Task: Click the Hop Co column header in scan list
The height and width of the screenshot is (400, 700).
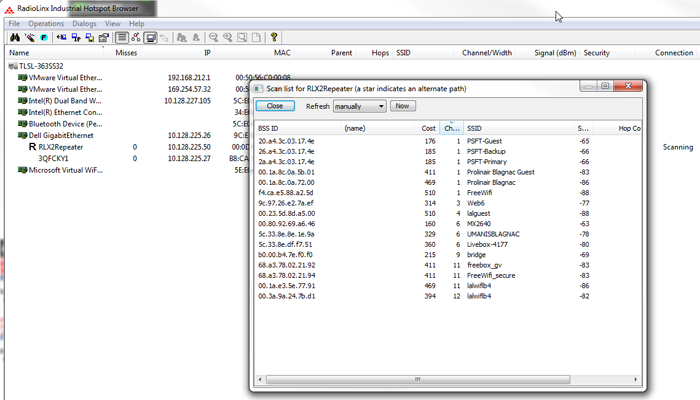Action: [619, 128]
